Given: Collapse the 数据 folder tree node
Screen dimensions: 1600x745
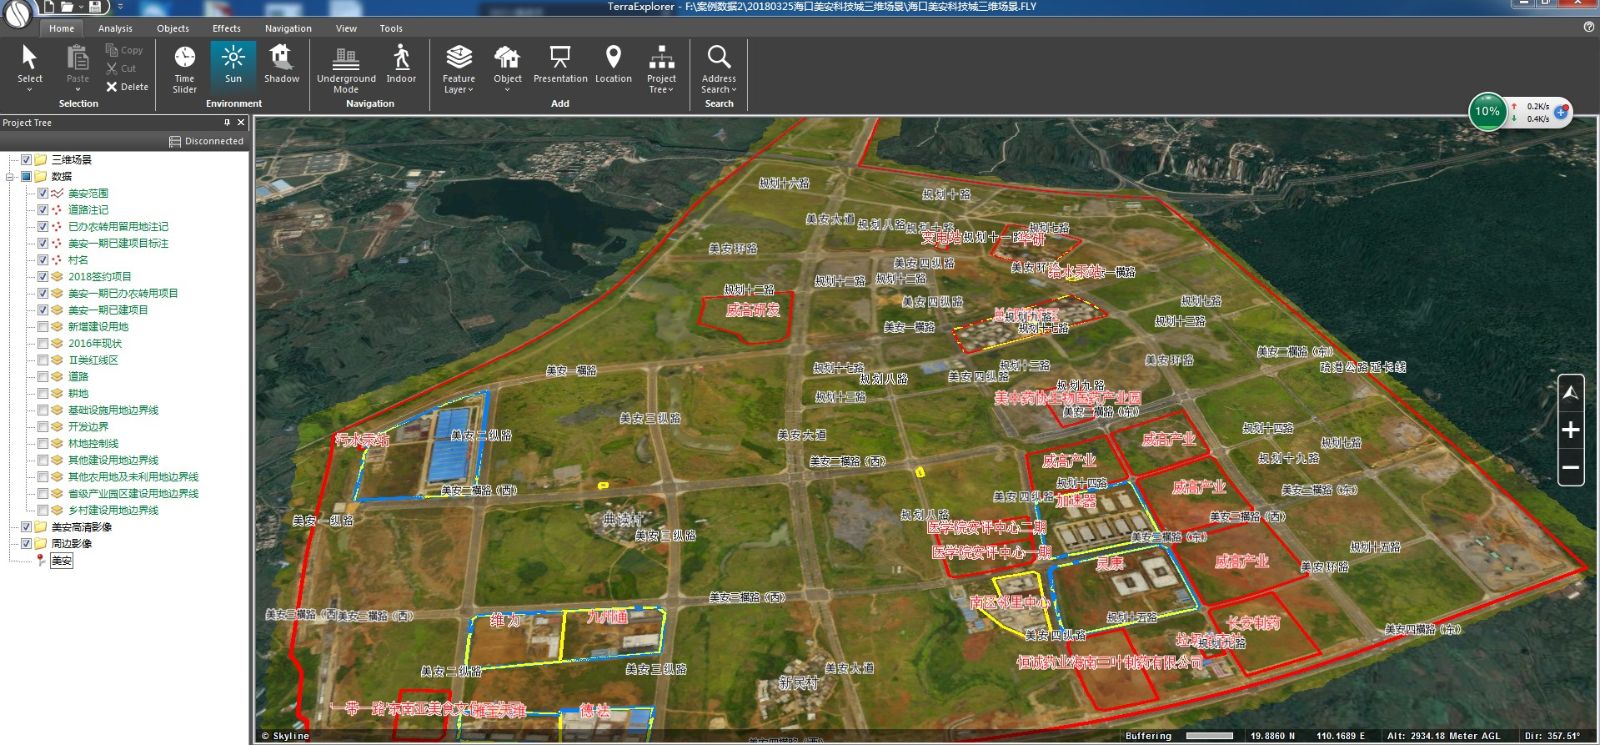Looking at the screenshot, I should 10,177.
